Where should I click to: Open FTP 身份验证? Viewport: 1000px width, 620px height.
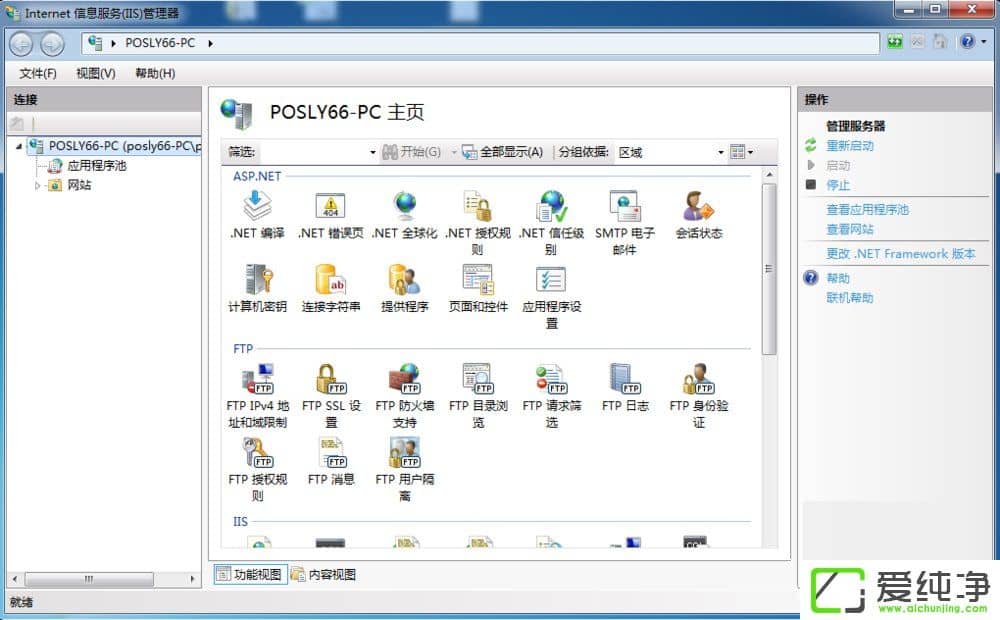(x=699, y=395)
